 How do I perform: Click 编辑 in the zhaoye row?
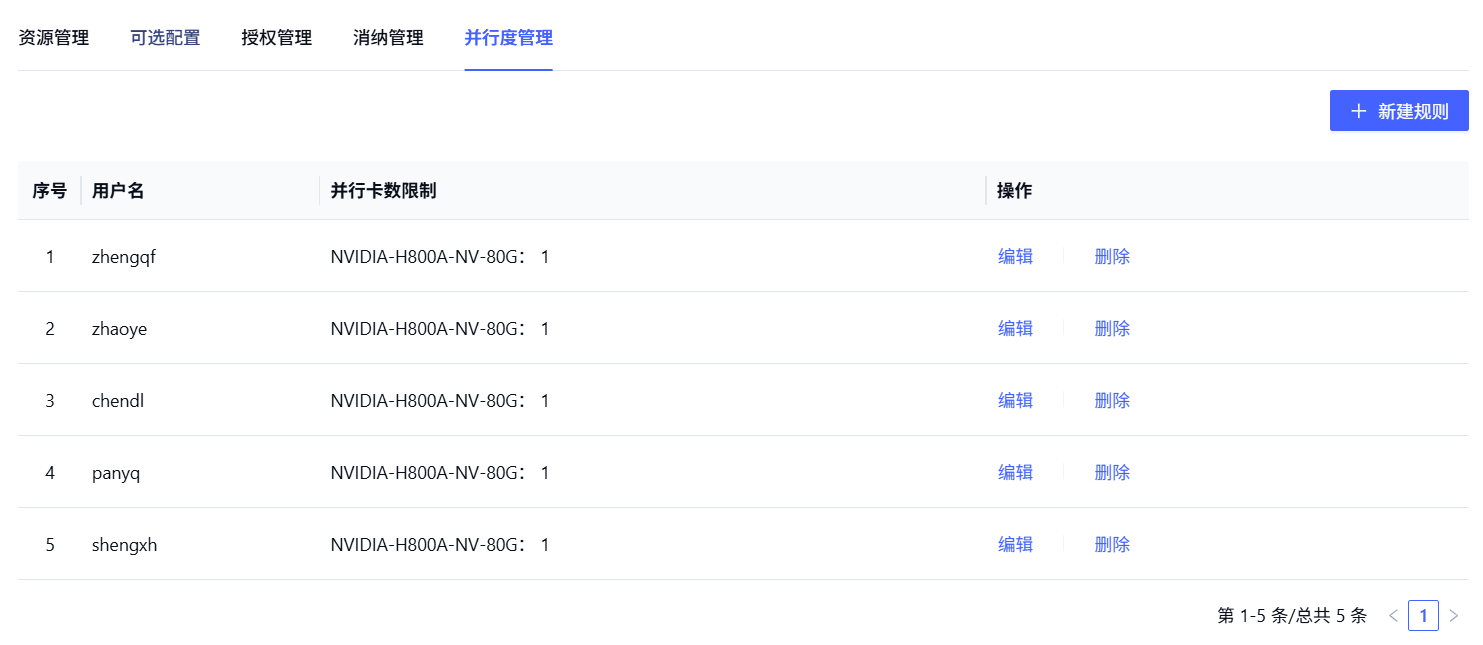(x=1015, y=328)
